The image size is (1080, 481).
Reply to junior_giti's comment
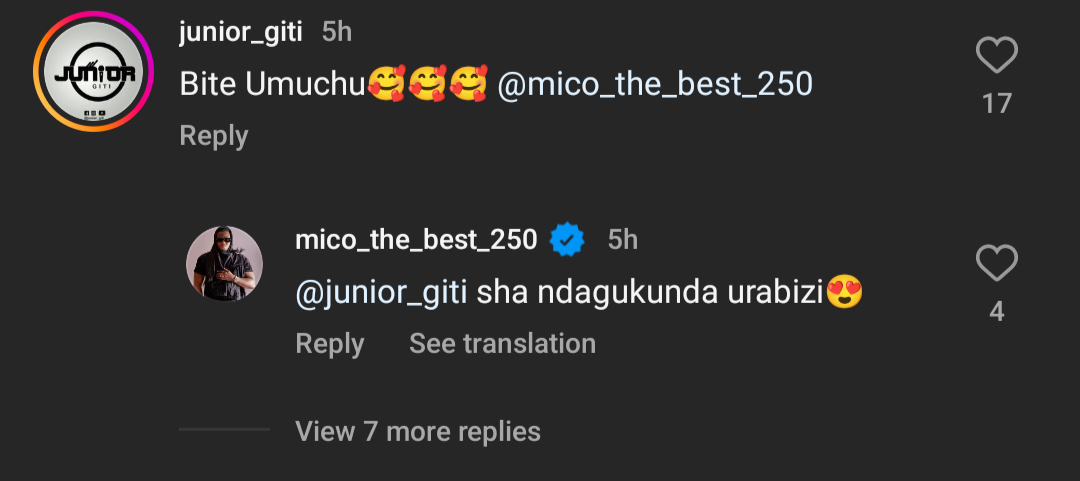click(213, 136)
